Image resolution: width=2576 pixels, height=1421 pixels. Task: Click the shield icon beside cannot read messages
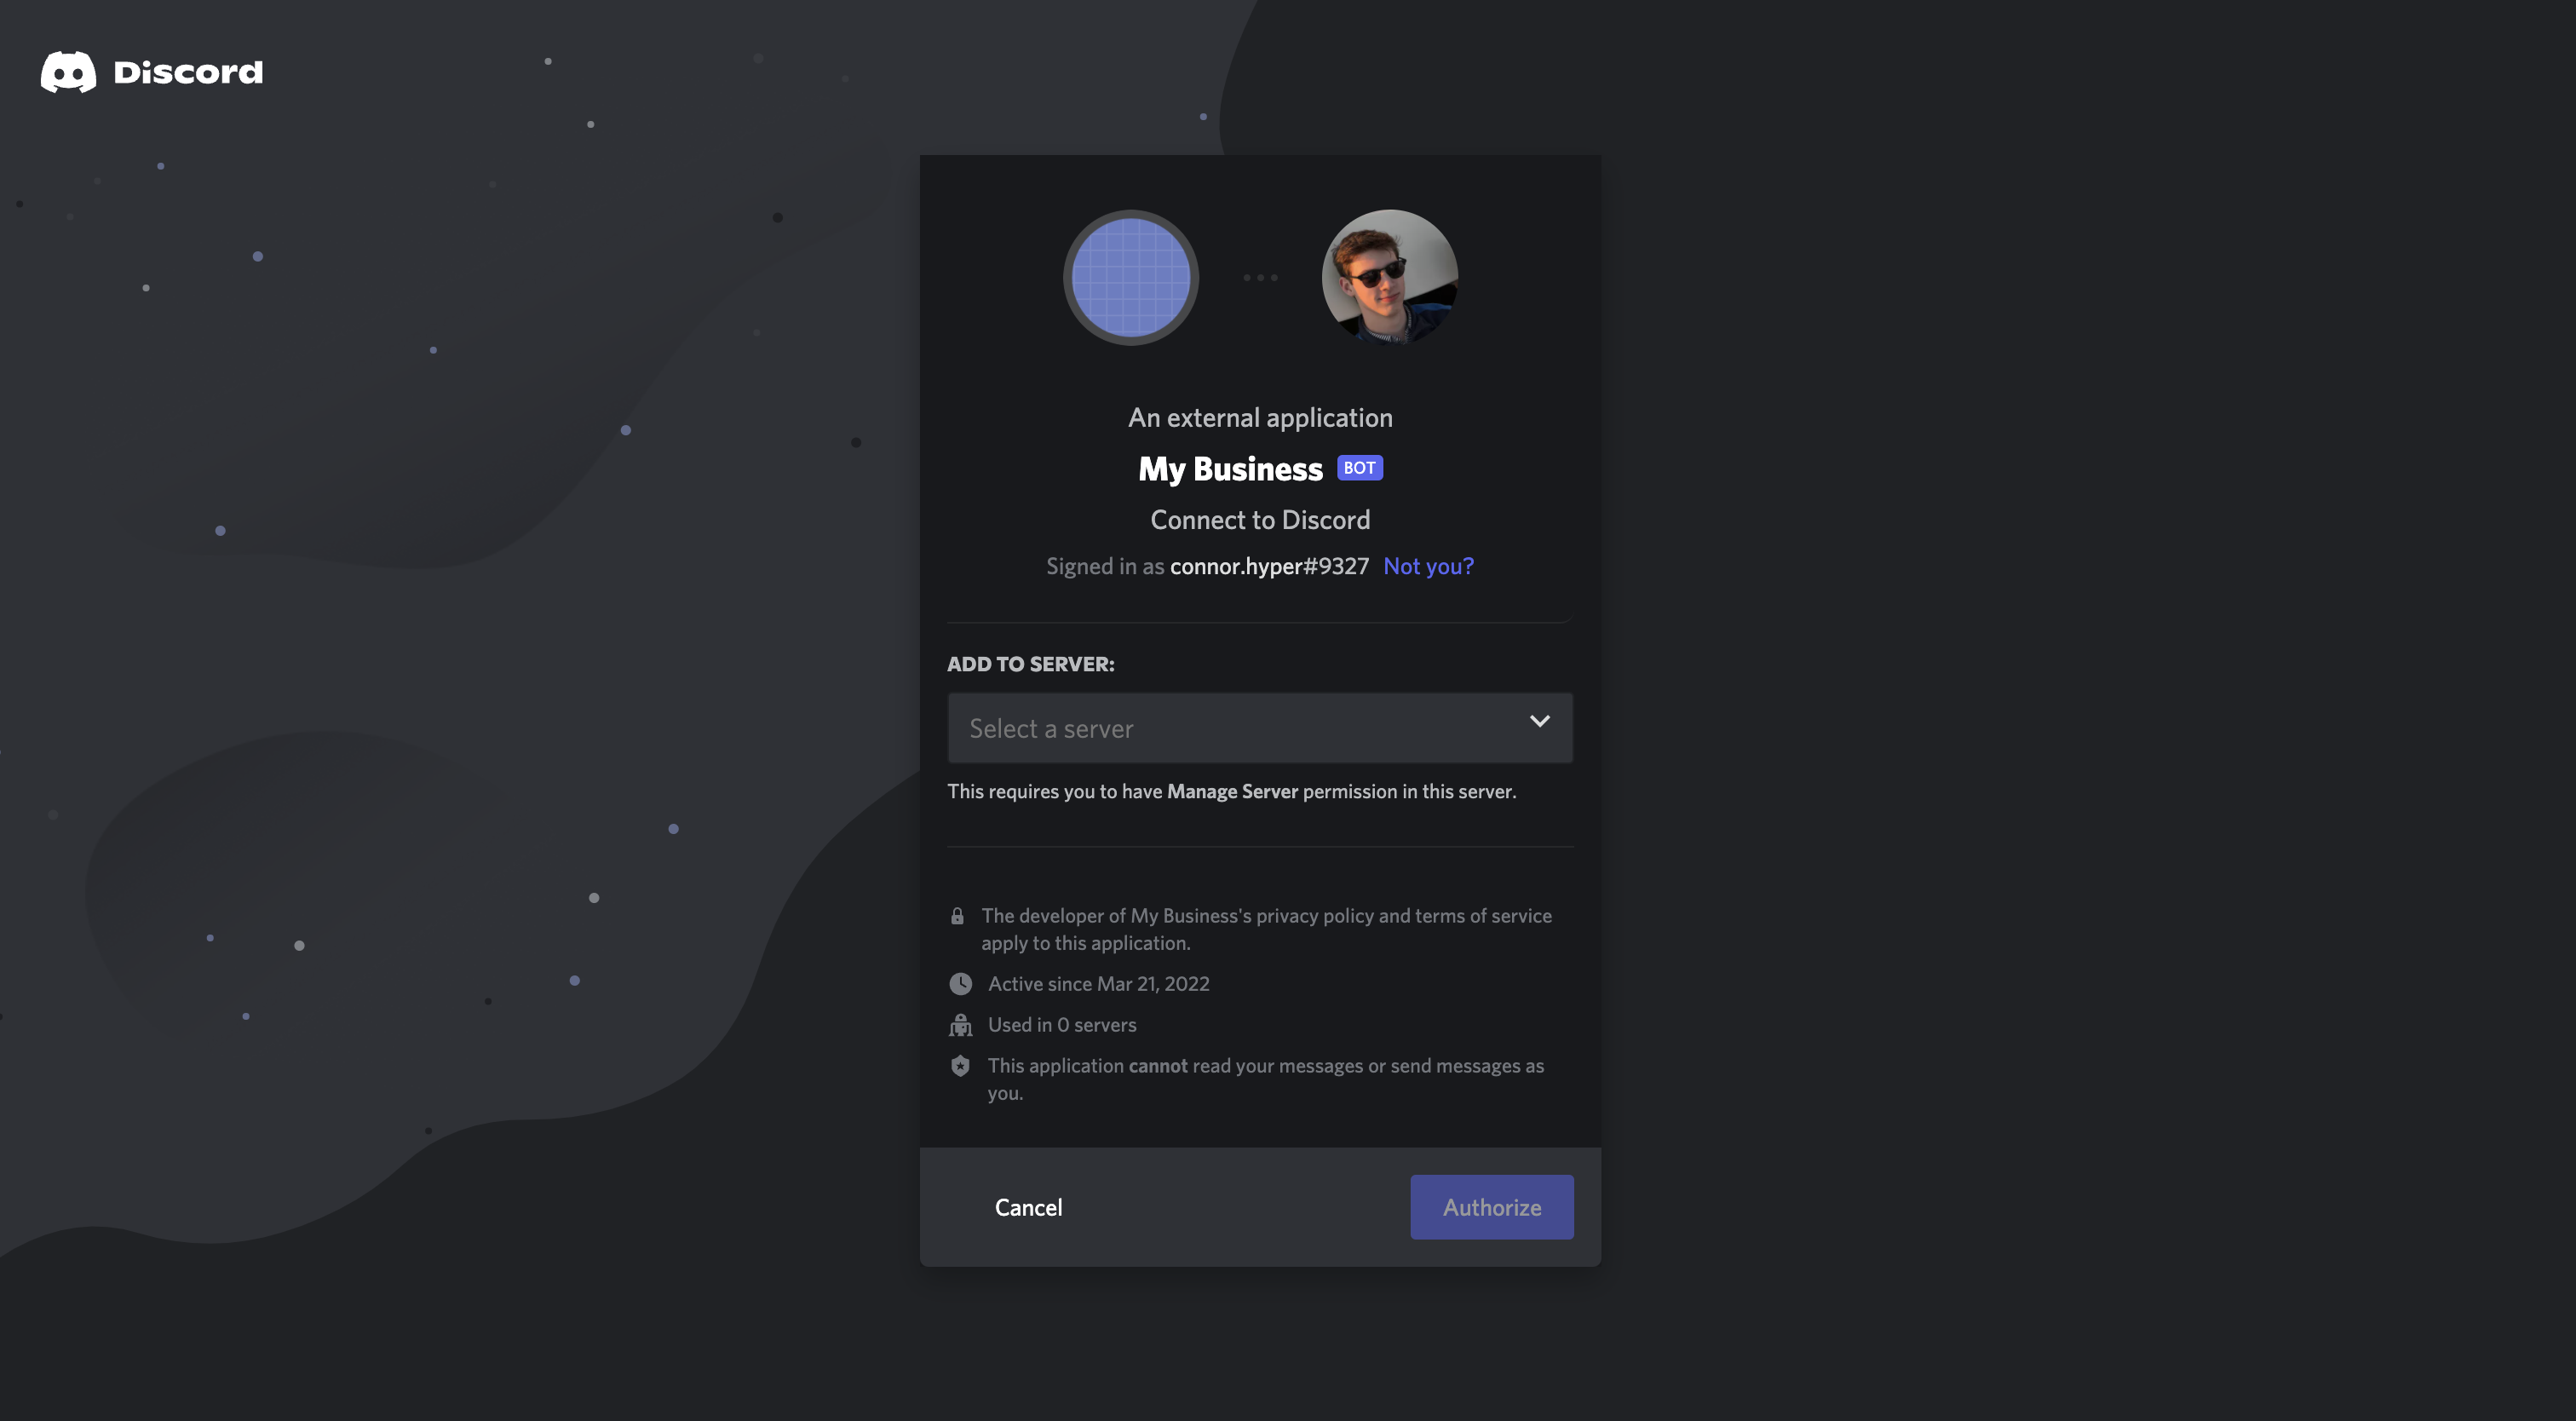point(960,1066)
